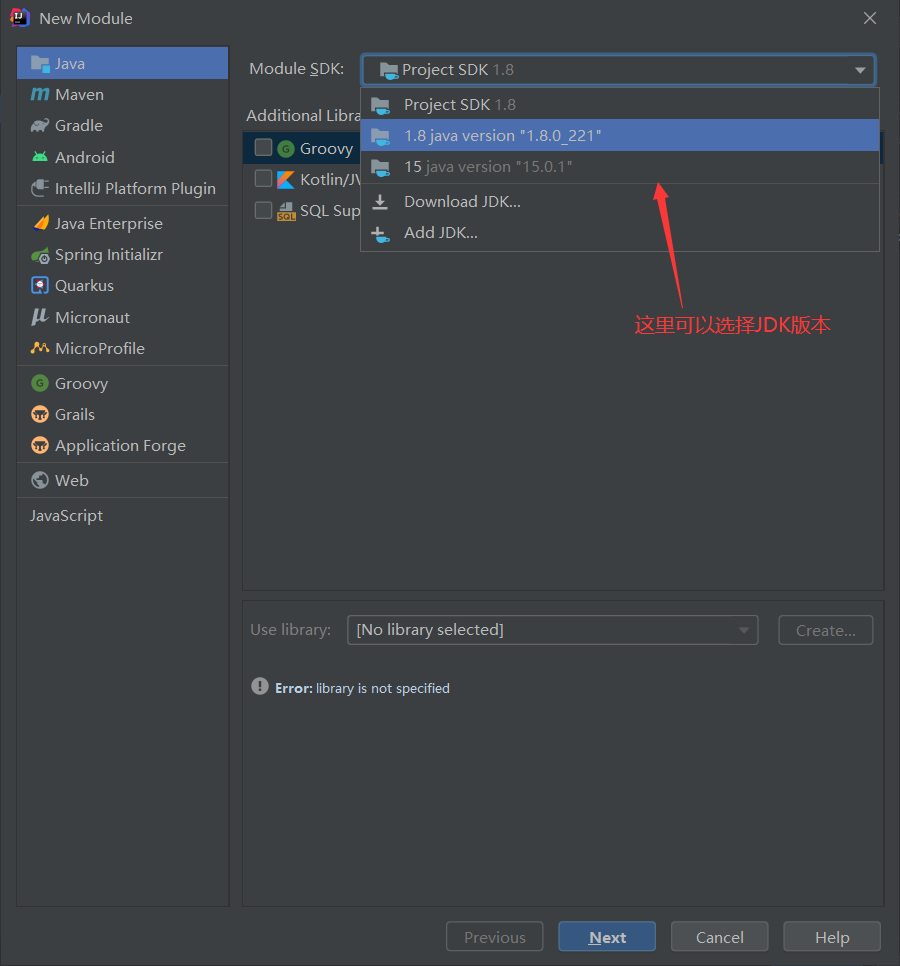The image size is (900, 966).
Task: Select Download JDK... option
Action: click(620, 201)
